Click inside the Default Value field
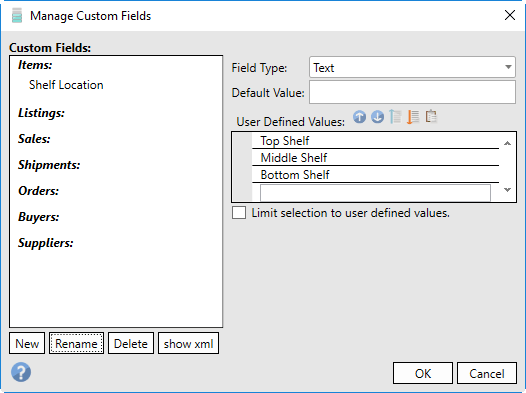This screenshot has width=526, height=393. coord(412,92)
